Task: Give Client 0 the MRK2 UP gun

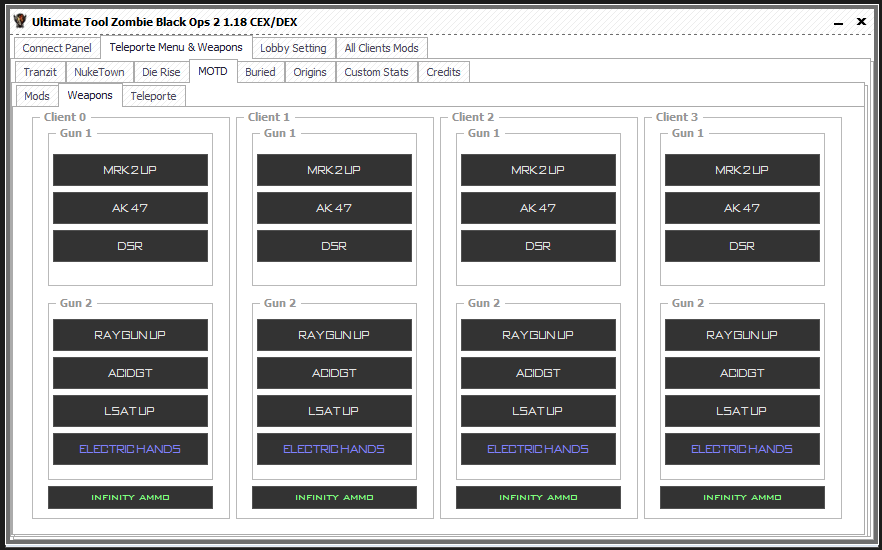Action: click(130, 170)
